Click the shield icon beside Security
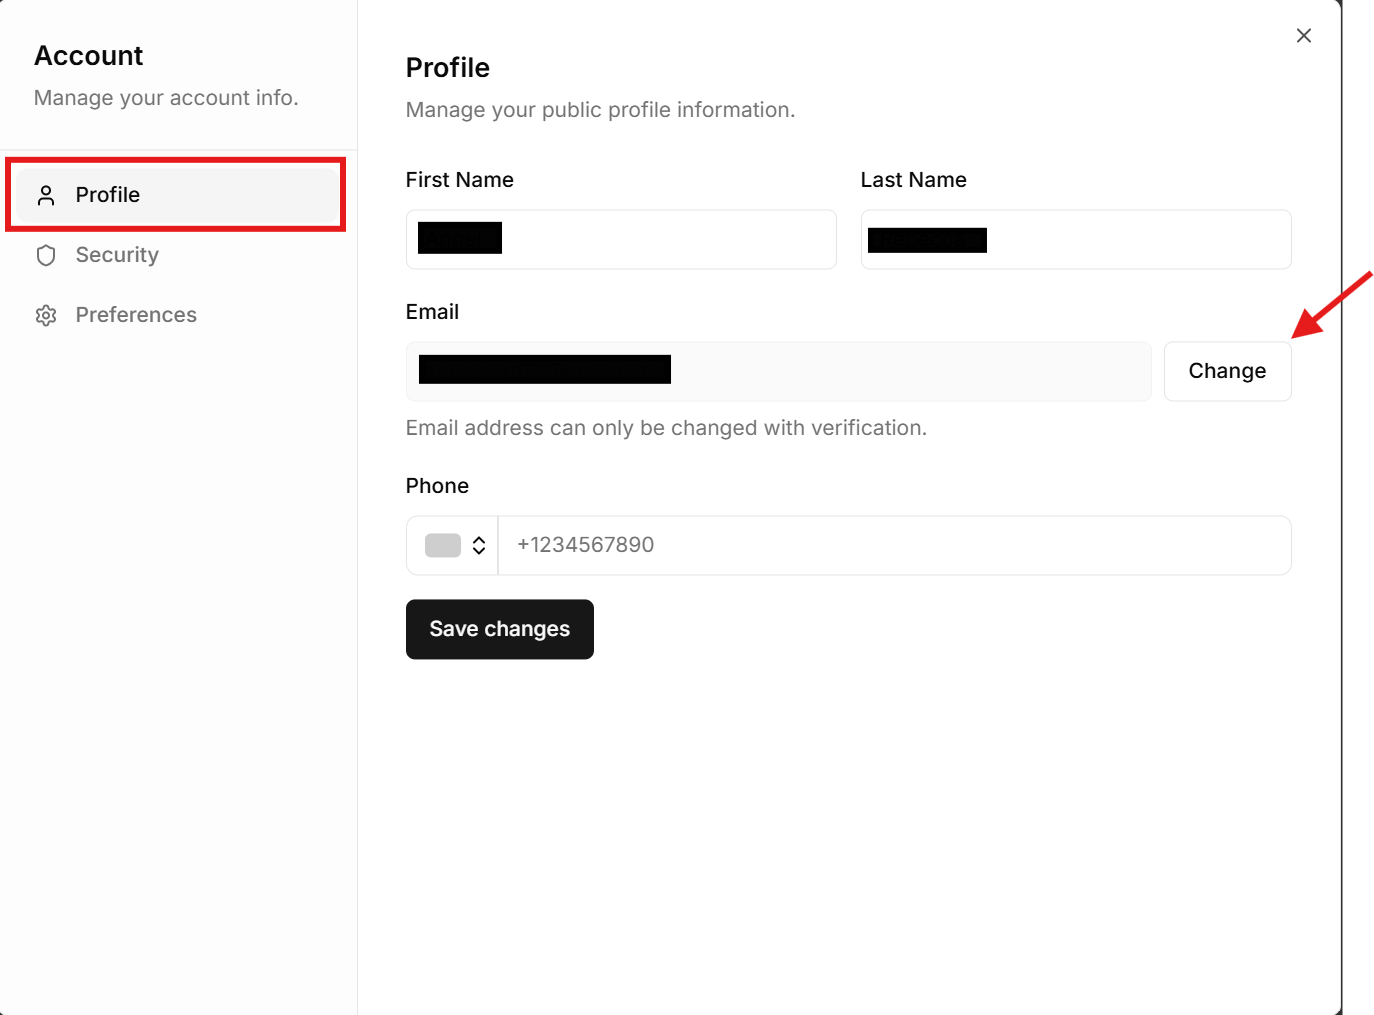The image size is (1374, 1015). point(46,255)
